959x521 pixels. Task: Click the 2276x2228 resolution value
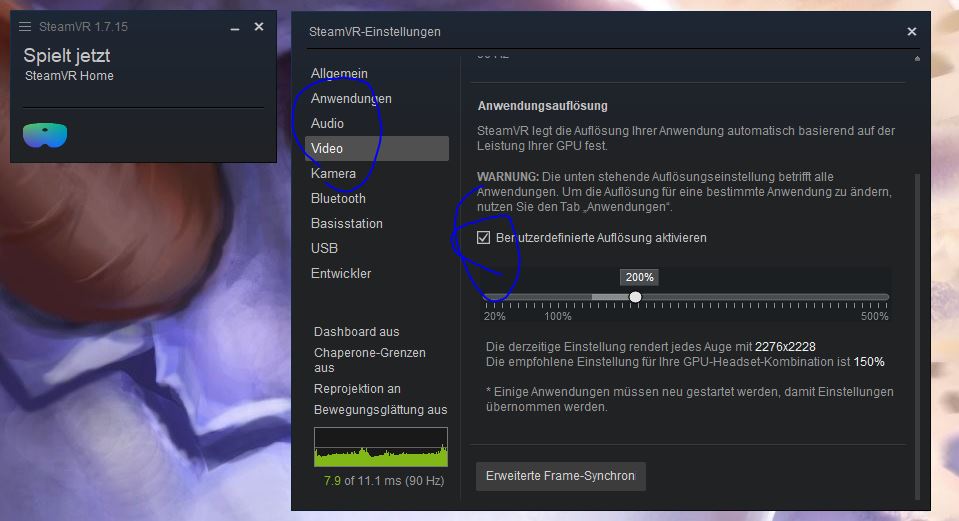pos(785,347)
